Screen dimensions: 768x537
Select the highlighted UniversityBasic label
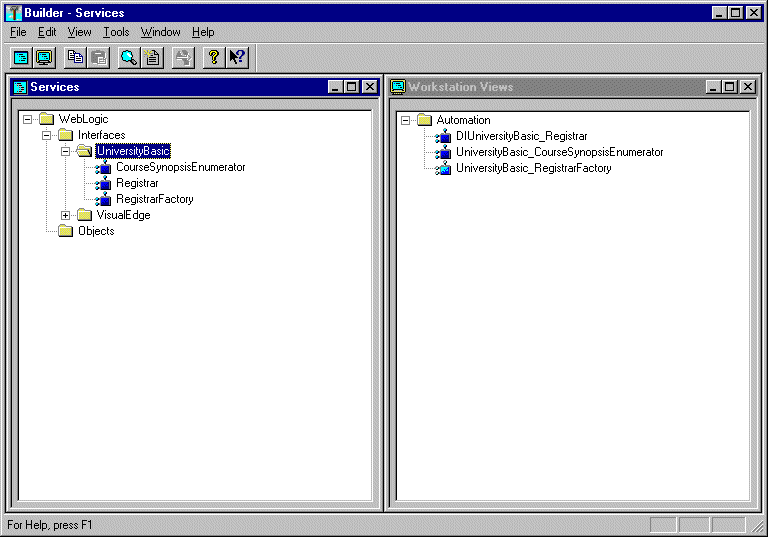point(133,151)
